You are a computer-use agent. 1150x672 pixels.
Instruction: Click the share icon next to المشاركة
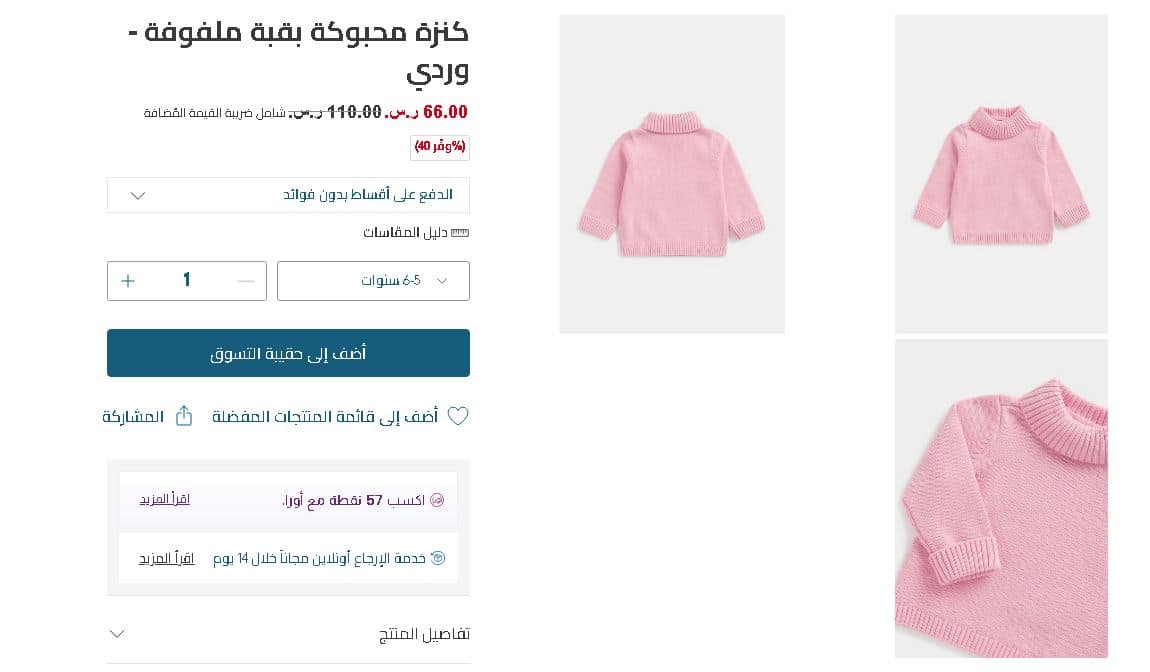[x=183, y=416]
